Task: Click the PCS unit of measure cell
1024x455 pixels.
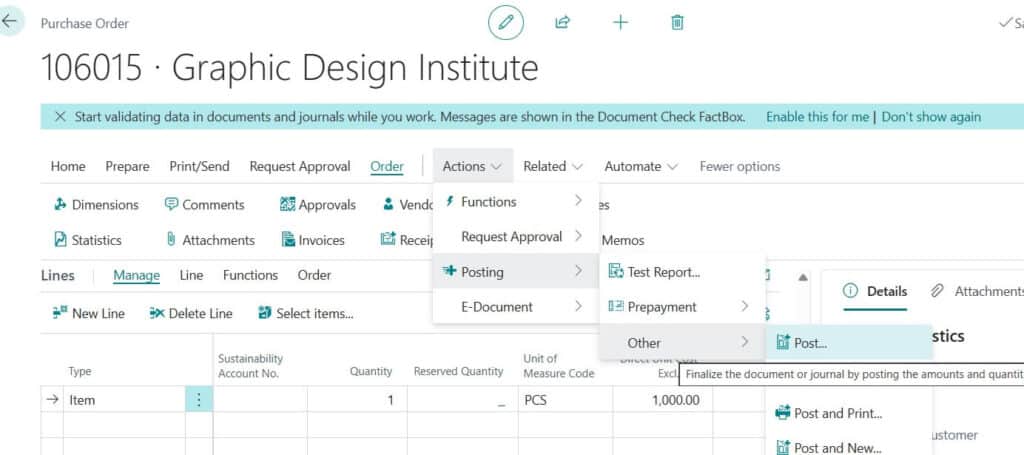Action: (x=565, y=400)
